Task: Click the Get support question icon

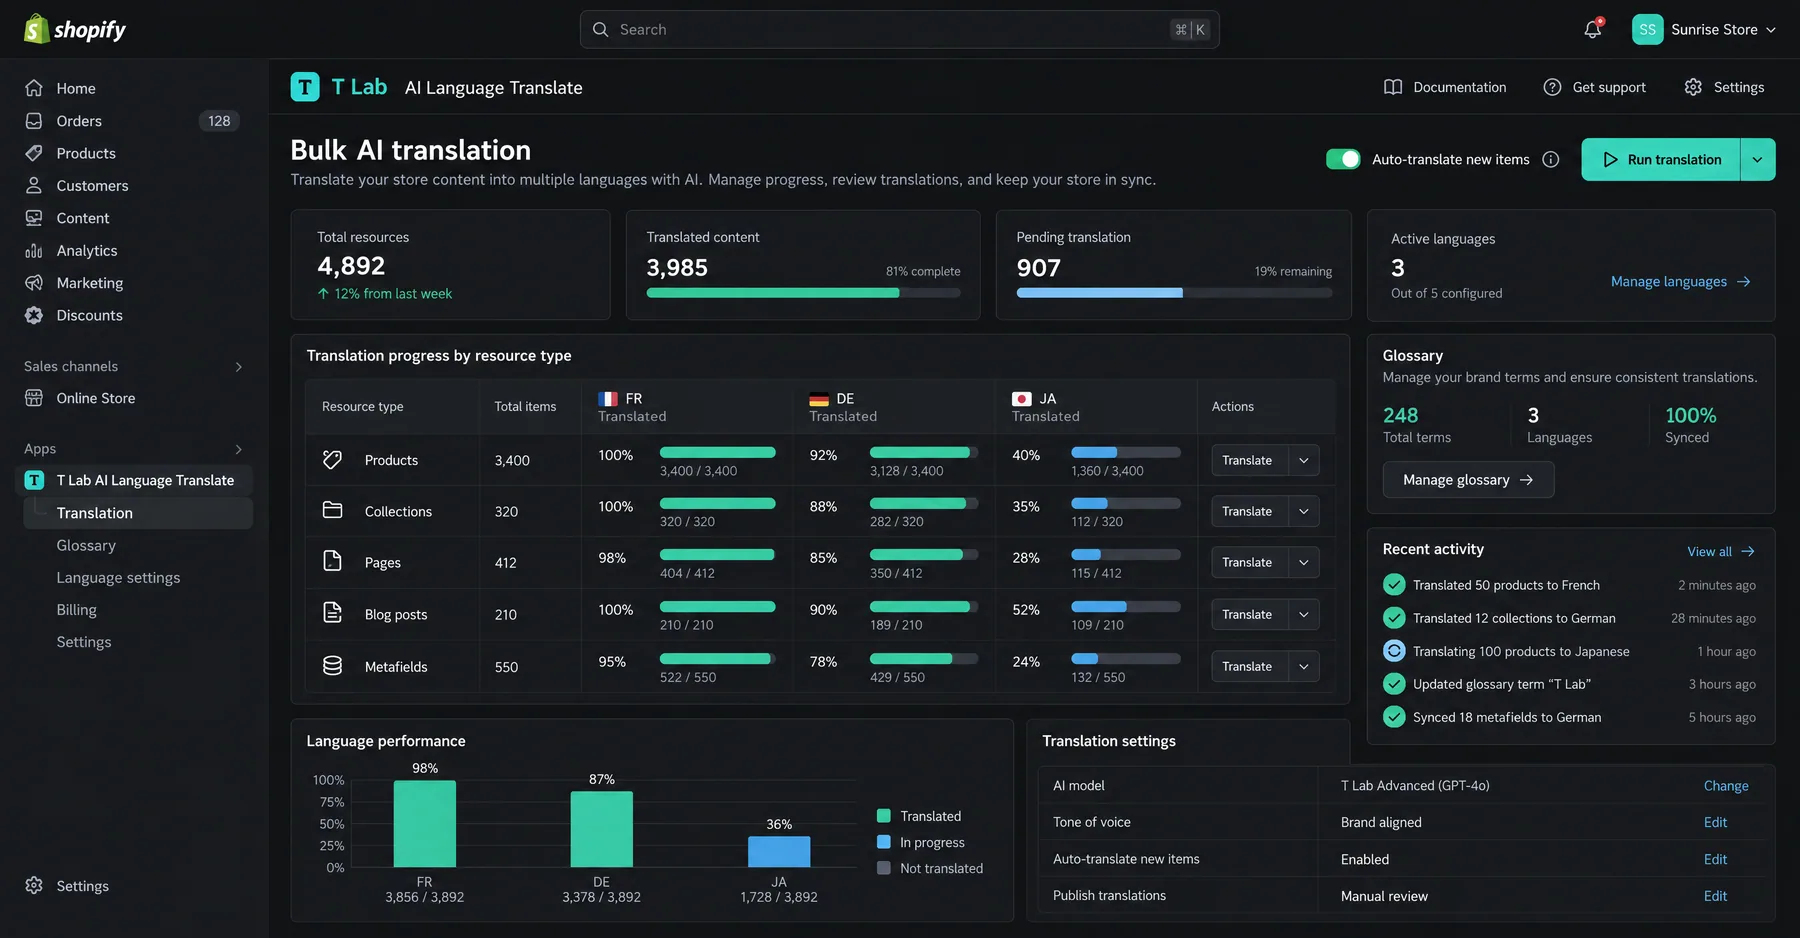Action: (x=1552, y=87)
